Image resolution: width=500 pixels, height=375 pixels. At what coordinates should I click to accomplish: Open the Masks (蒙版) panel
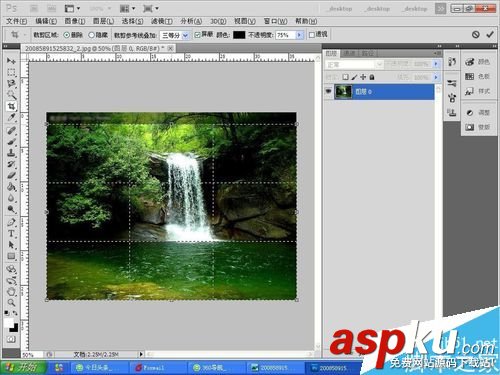tap(477, 127)
